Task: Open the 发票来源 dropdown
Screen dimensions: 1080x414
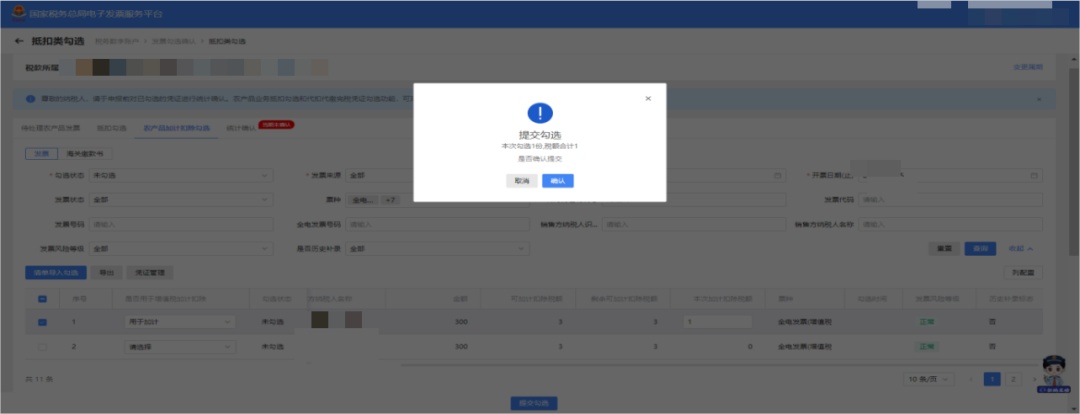Action: [437, 176]
